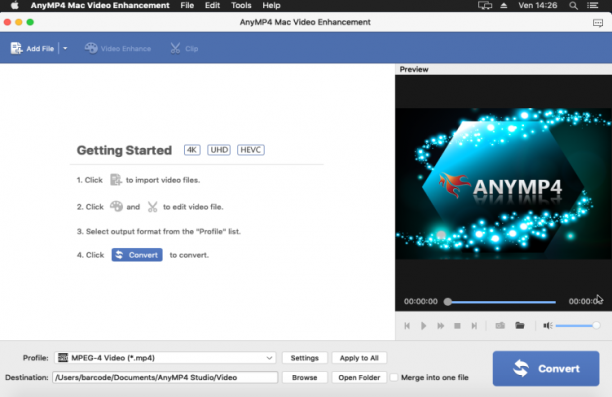Click the eject icon in menu bar

click(x=504, y=5)
